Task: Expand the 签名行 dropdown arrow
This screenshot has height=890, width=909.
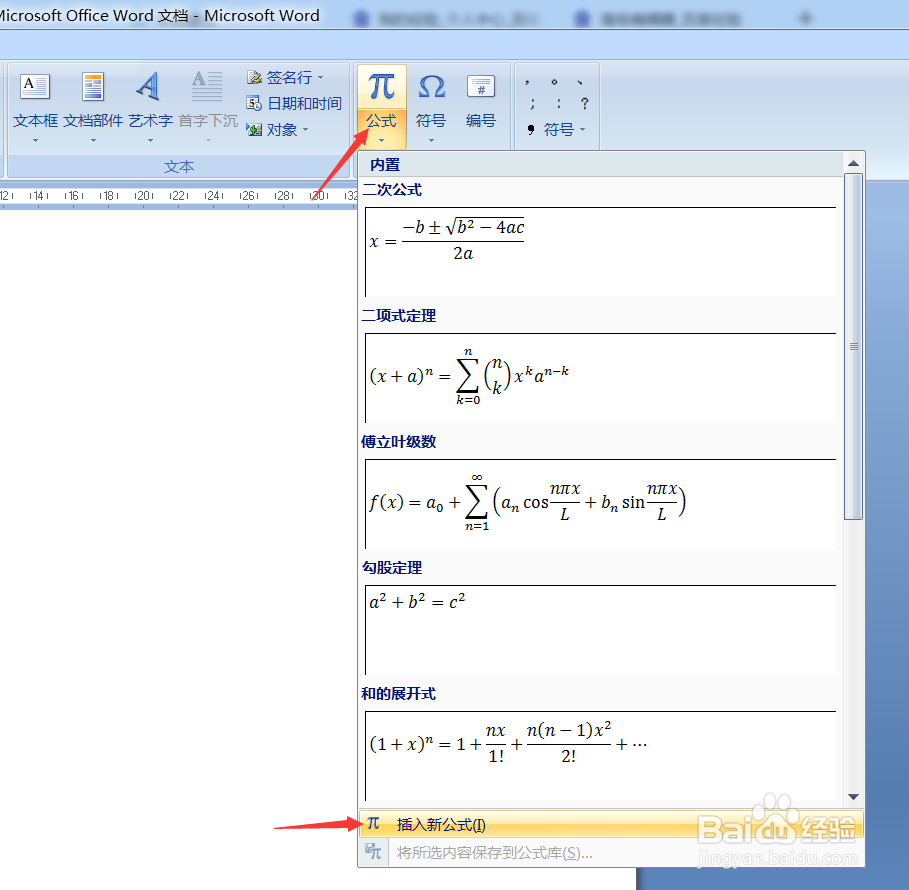Action: [321, 78]
